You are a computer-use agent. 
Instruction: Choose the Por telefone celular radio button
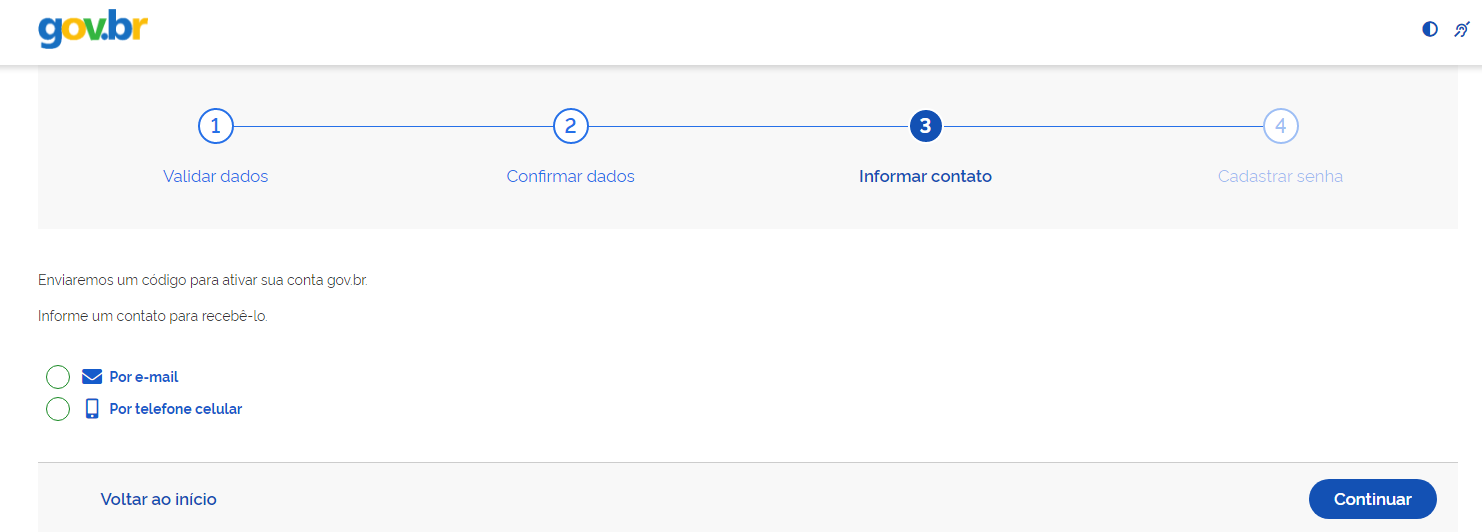(58, 409)
